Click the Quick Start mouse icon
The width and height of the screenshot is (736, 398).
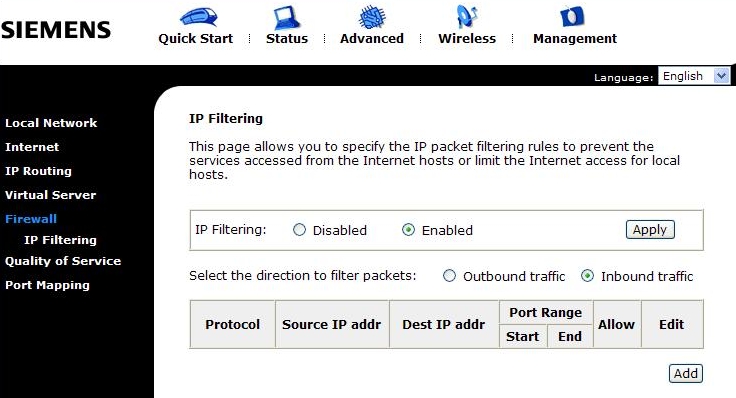point(199,17)
